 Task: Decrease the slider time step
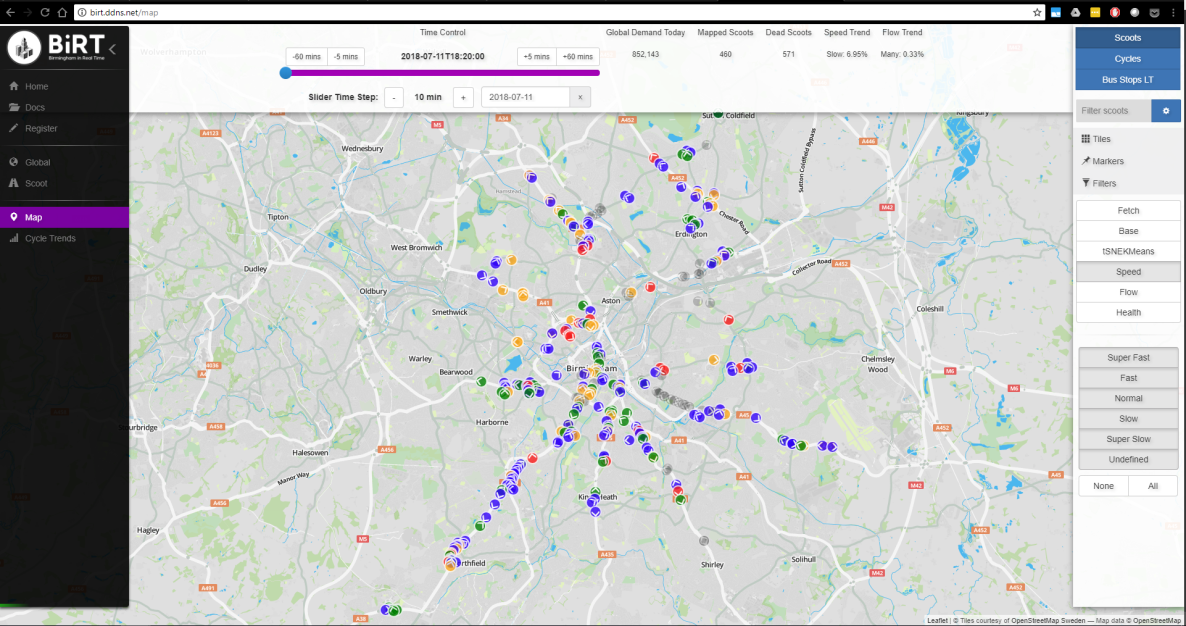[393, 98]
